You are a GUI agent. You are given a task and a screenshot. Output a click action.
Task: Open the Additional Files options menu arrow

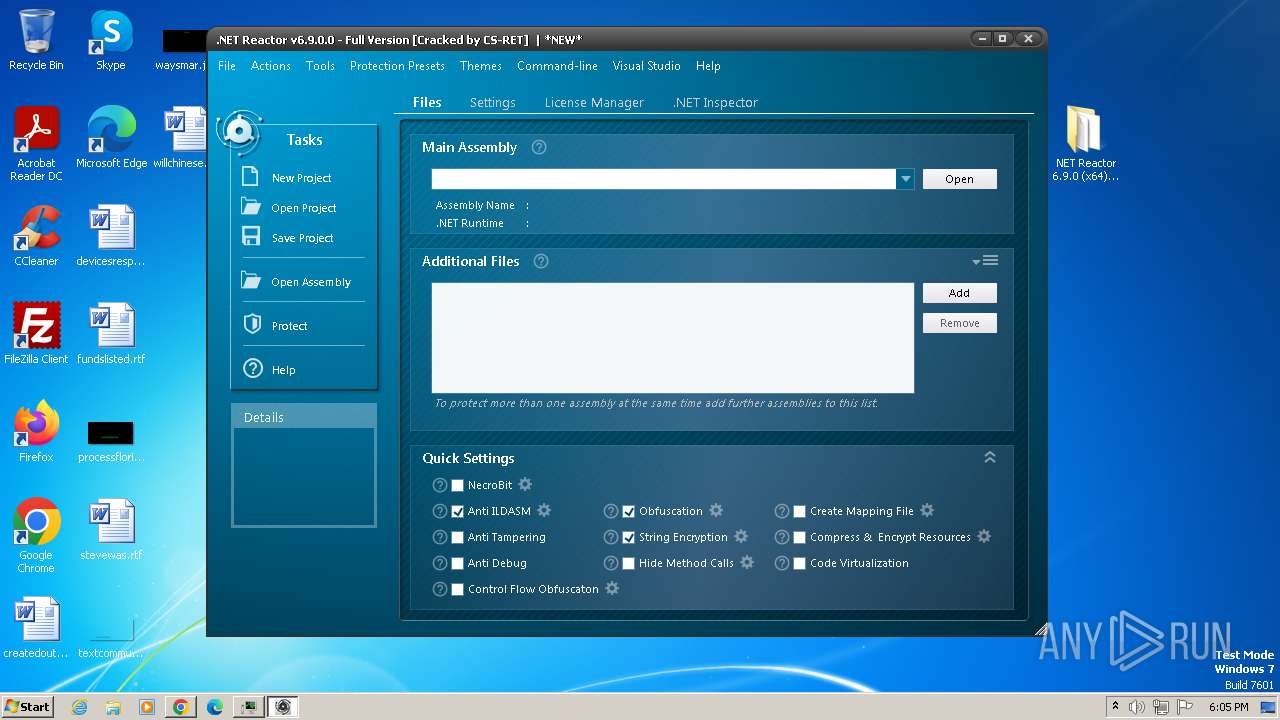tap(985, 261)
